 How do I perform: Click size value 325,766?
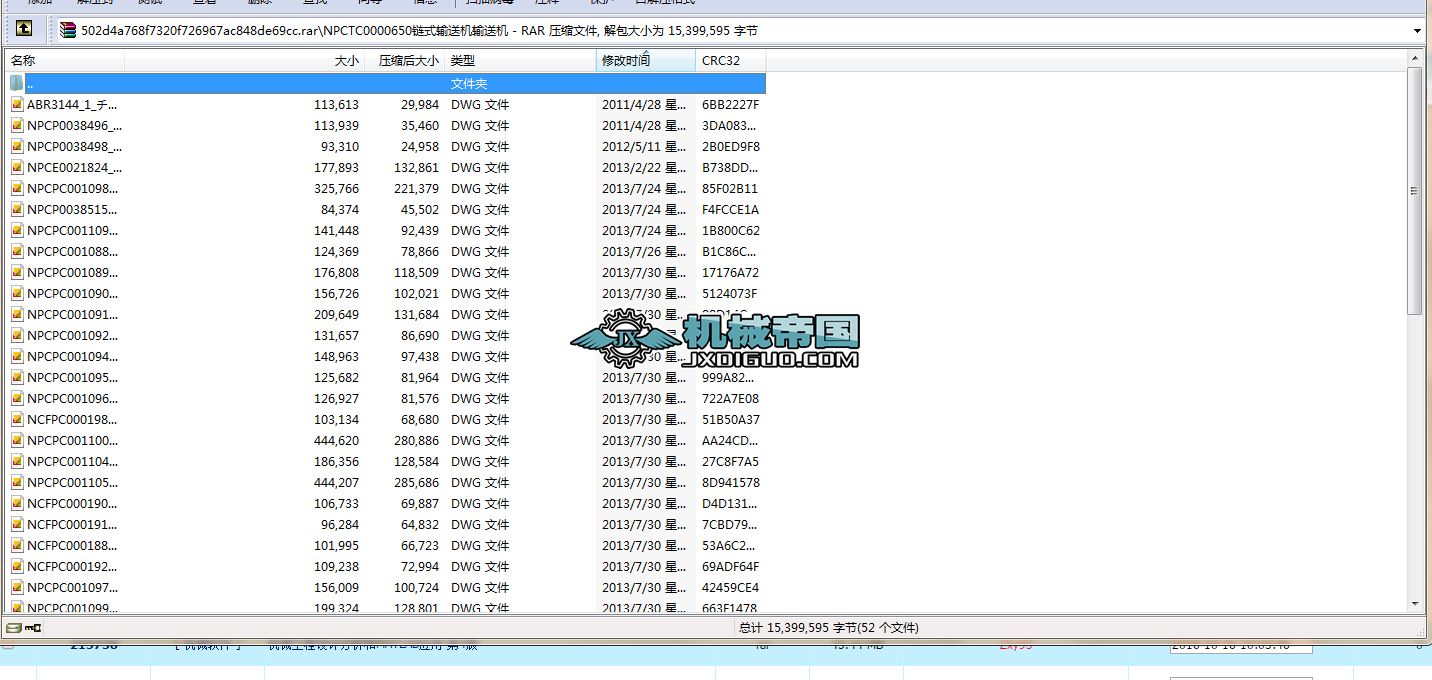point(336,189)
